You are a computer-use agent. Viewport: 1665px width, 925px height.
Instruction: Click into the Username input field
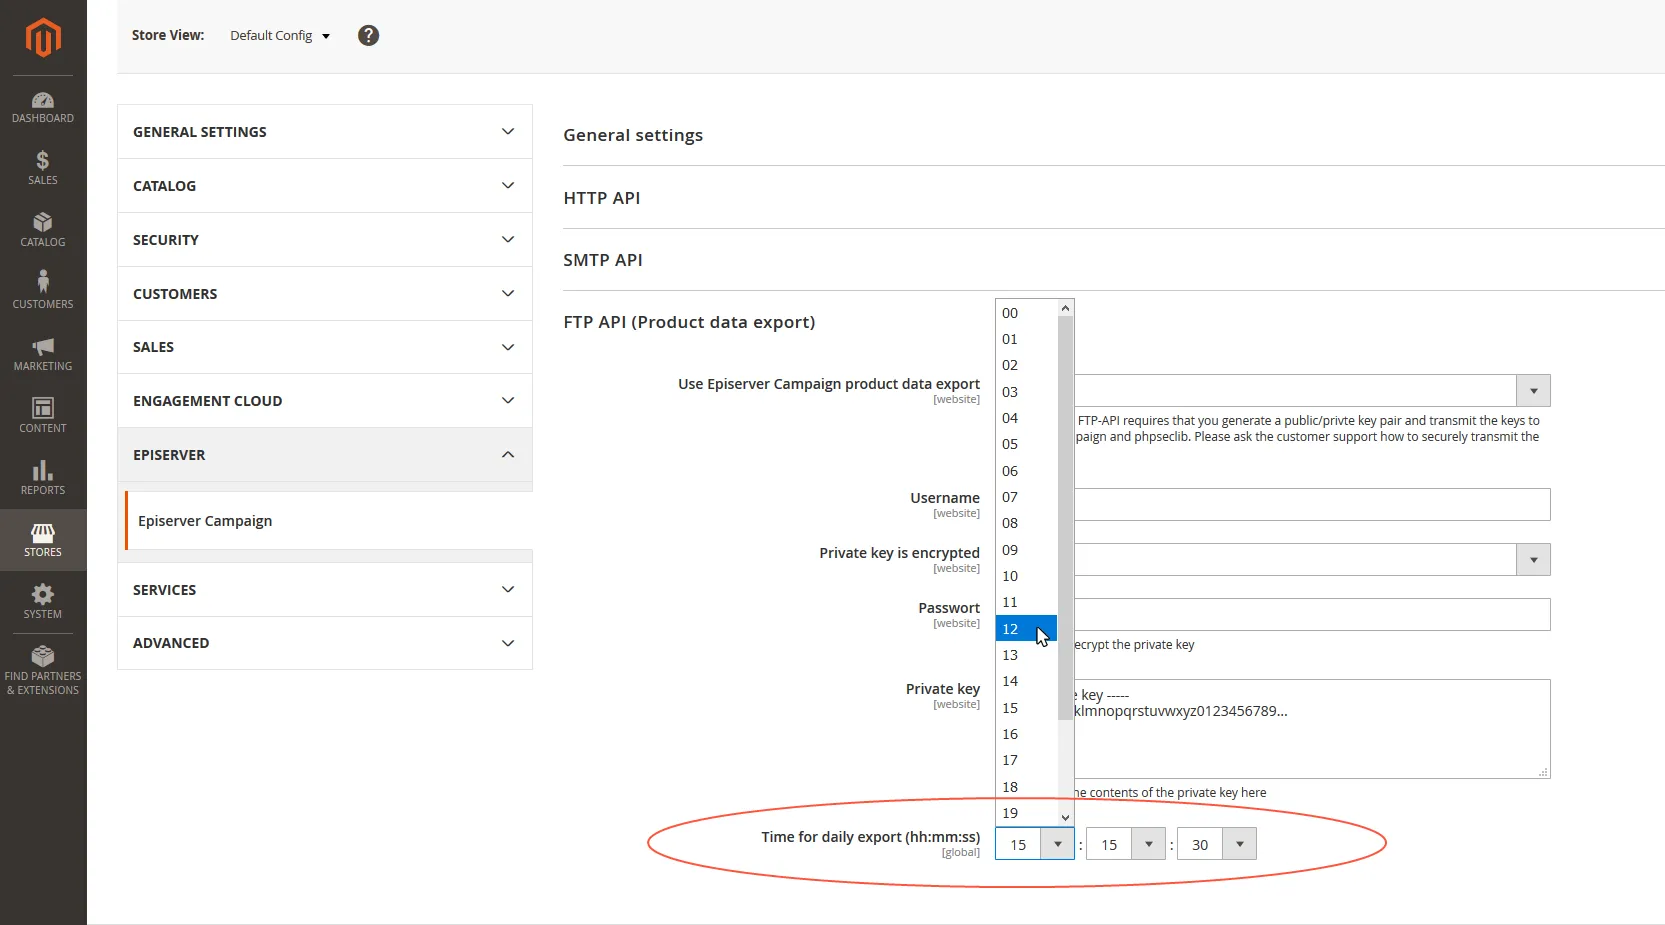[1312, 505]
